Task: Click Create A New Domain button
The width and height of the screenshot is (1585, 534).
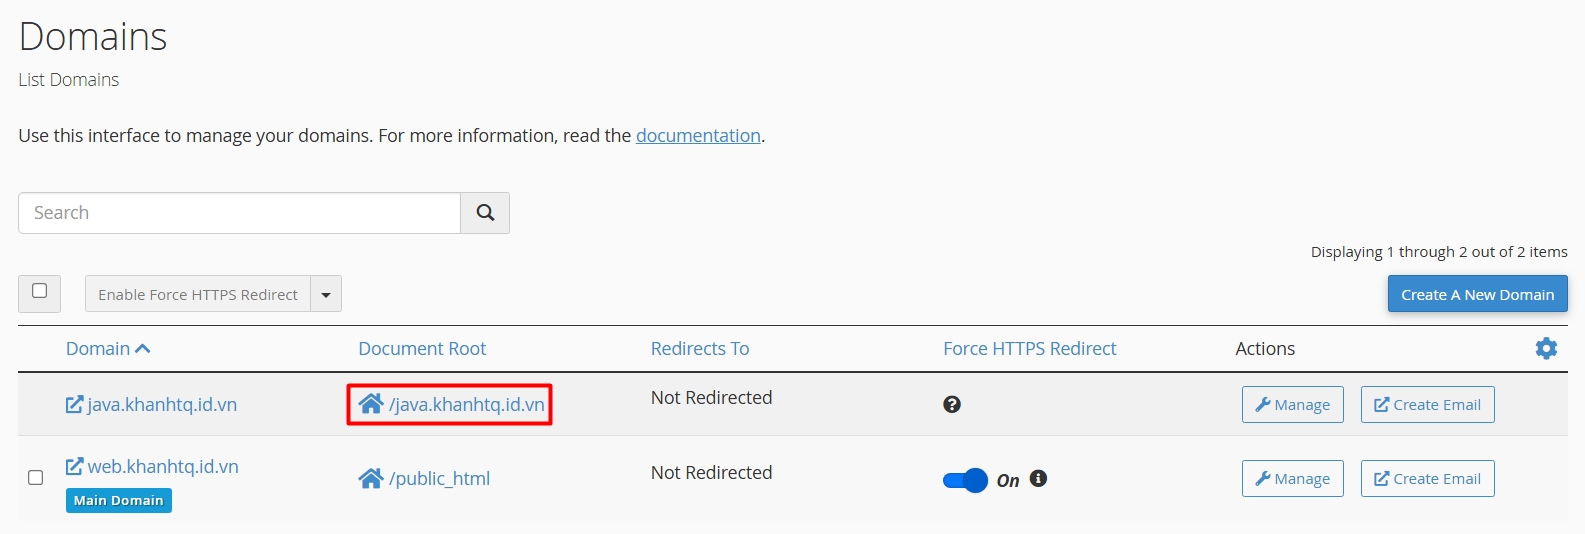Action: click(x=1477, y=295)
